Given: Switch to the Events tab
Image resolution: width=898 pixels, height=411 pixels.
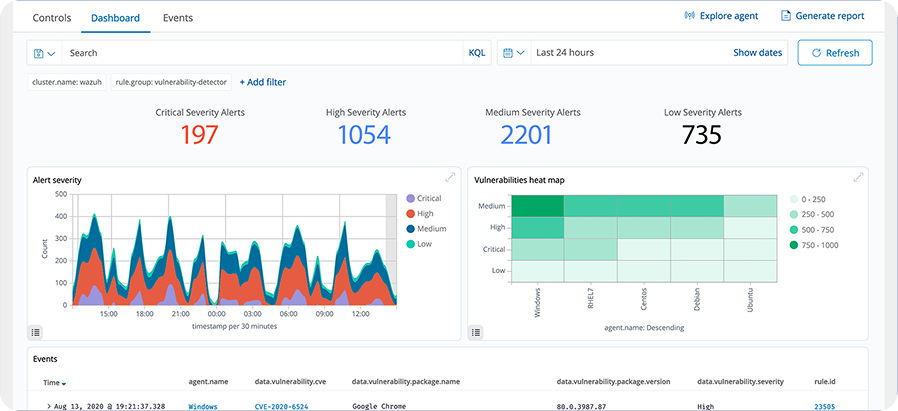Looking at the screenshot, I should (177, 18).
